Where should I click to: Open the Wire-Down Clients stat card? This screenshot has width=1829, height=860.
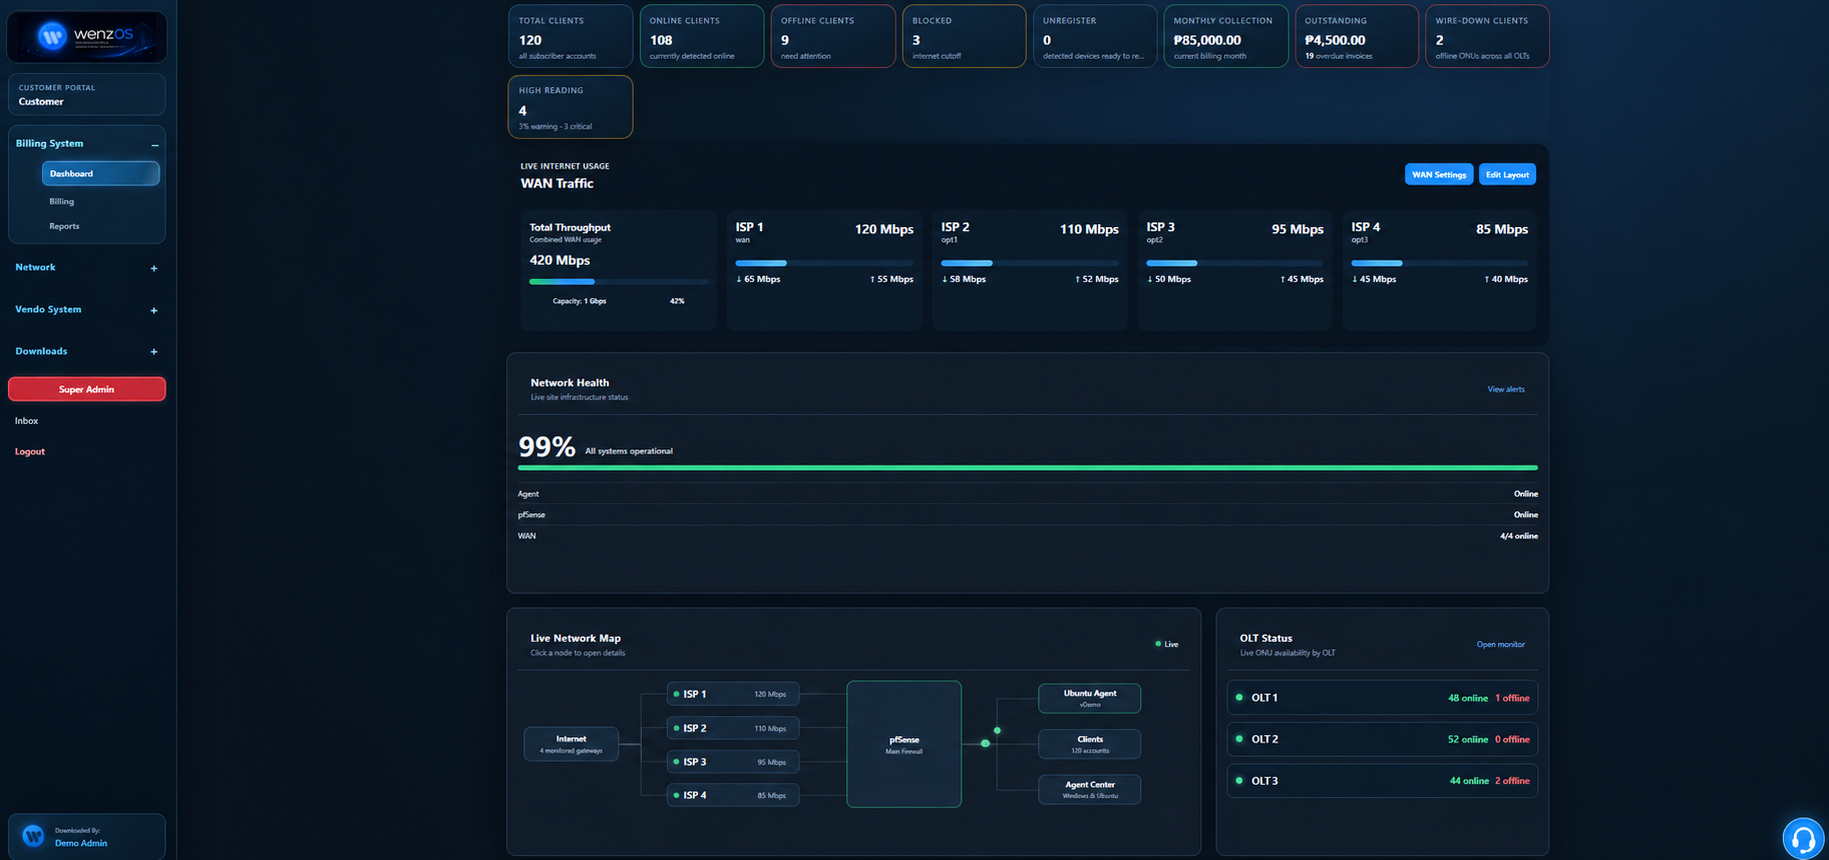pyautogui.click(x=1487, y=36)
